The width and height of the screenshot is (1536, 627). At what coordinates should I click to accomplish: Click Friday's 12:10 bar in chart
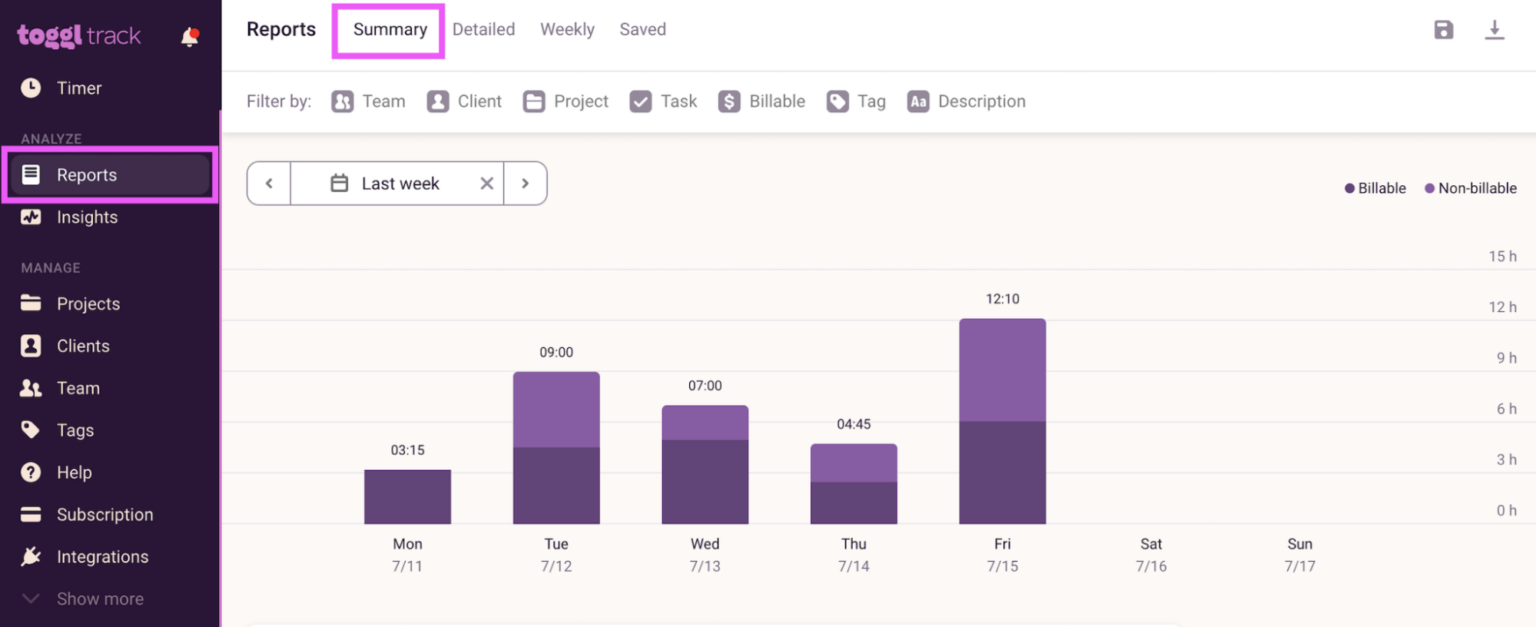click(1002, 420)
